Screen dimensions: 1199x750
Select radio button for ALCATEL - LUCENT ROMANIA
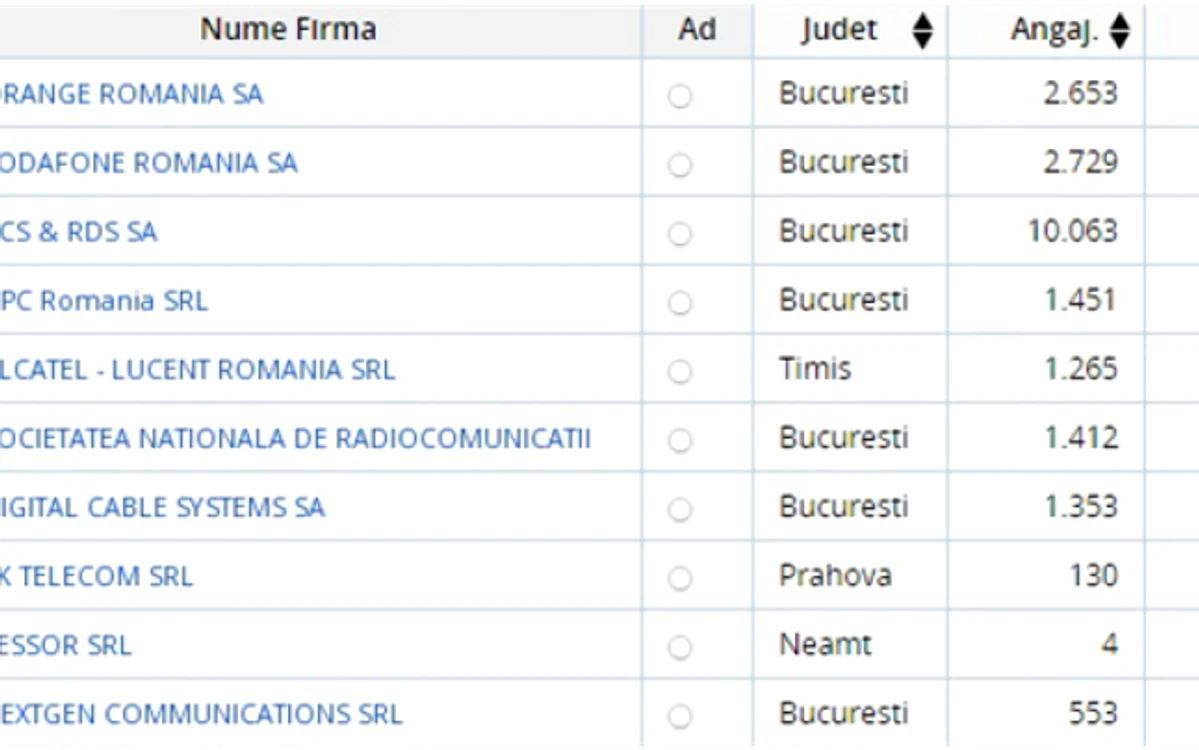(x=680, y=372)
